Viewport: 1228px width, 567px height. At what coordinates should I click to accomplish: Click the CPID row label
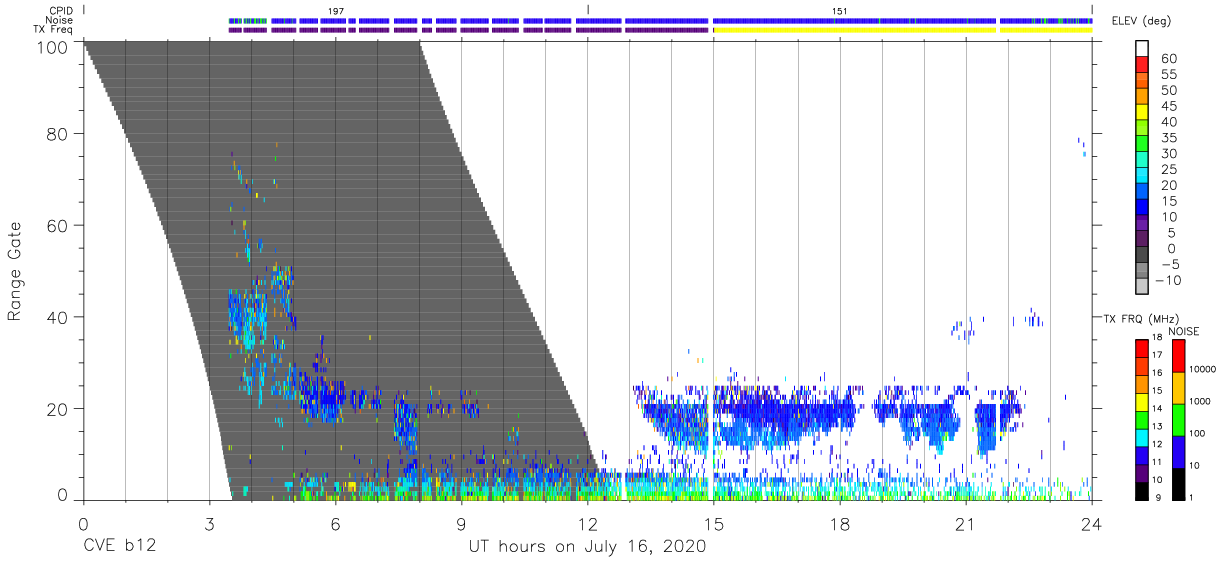60,10
